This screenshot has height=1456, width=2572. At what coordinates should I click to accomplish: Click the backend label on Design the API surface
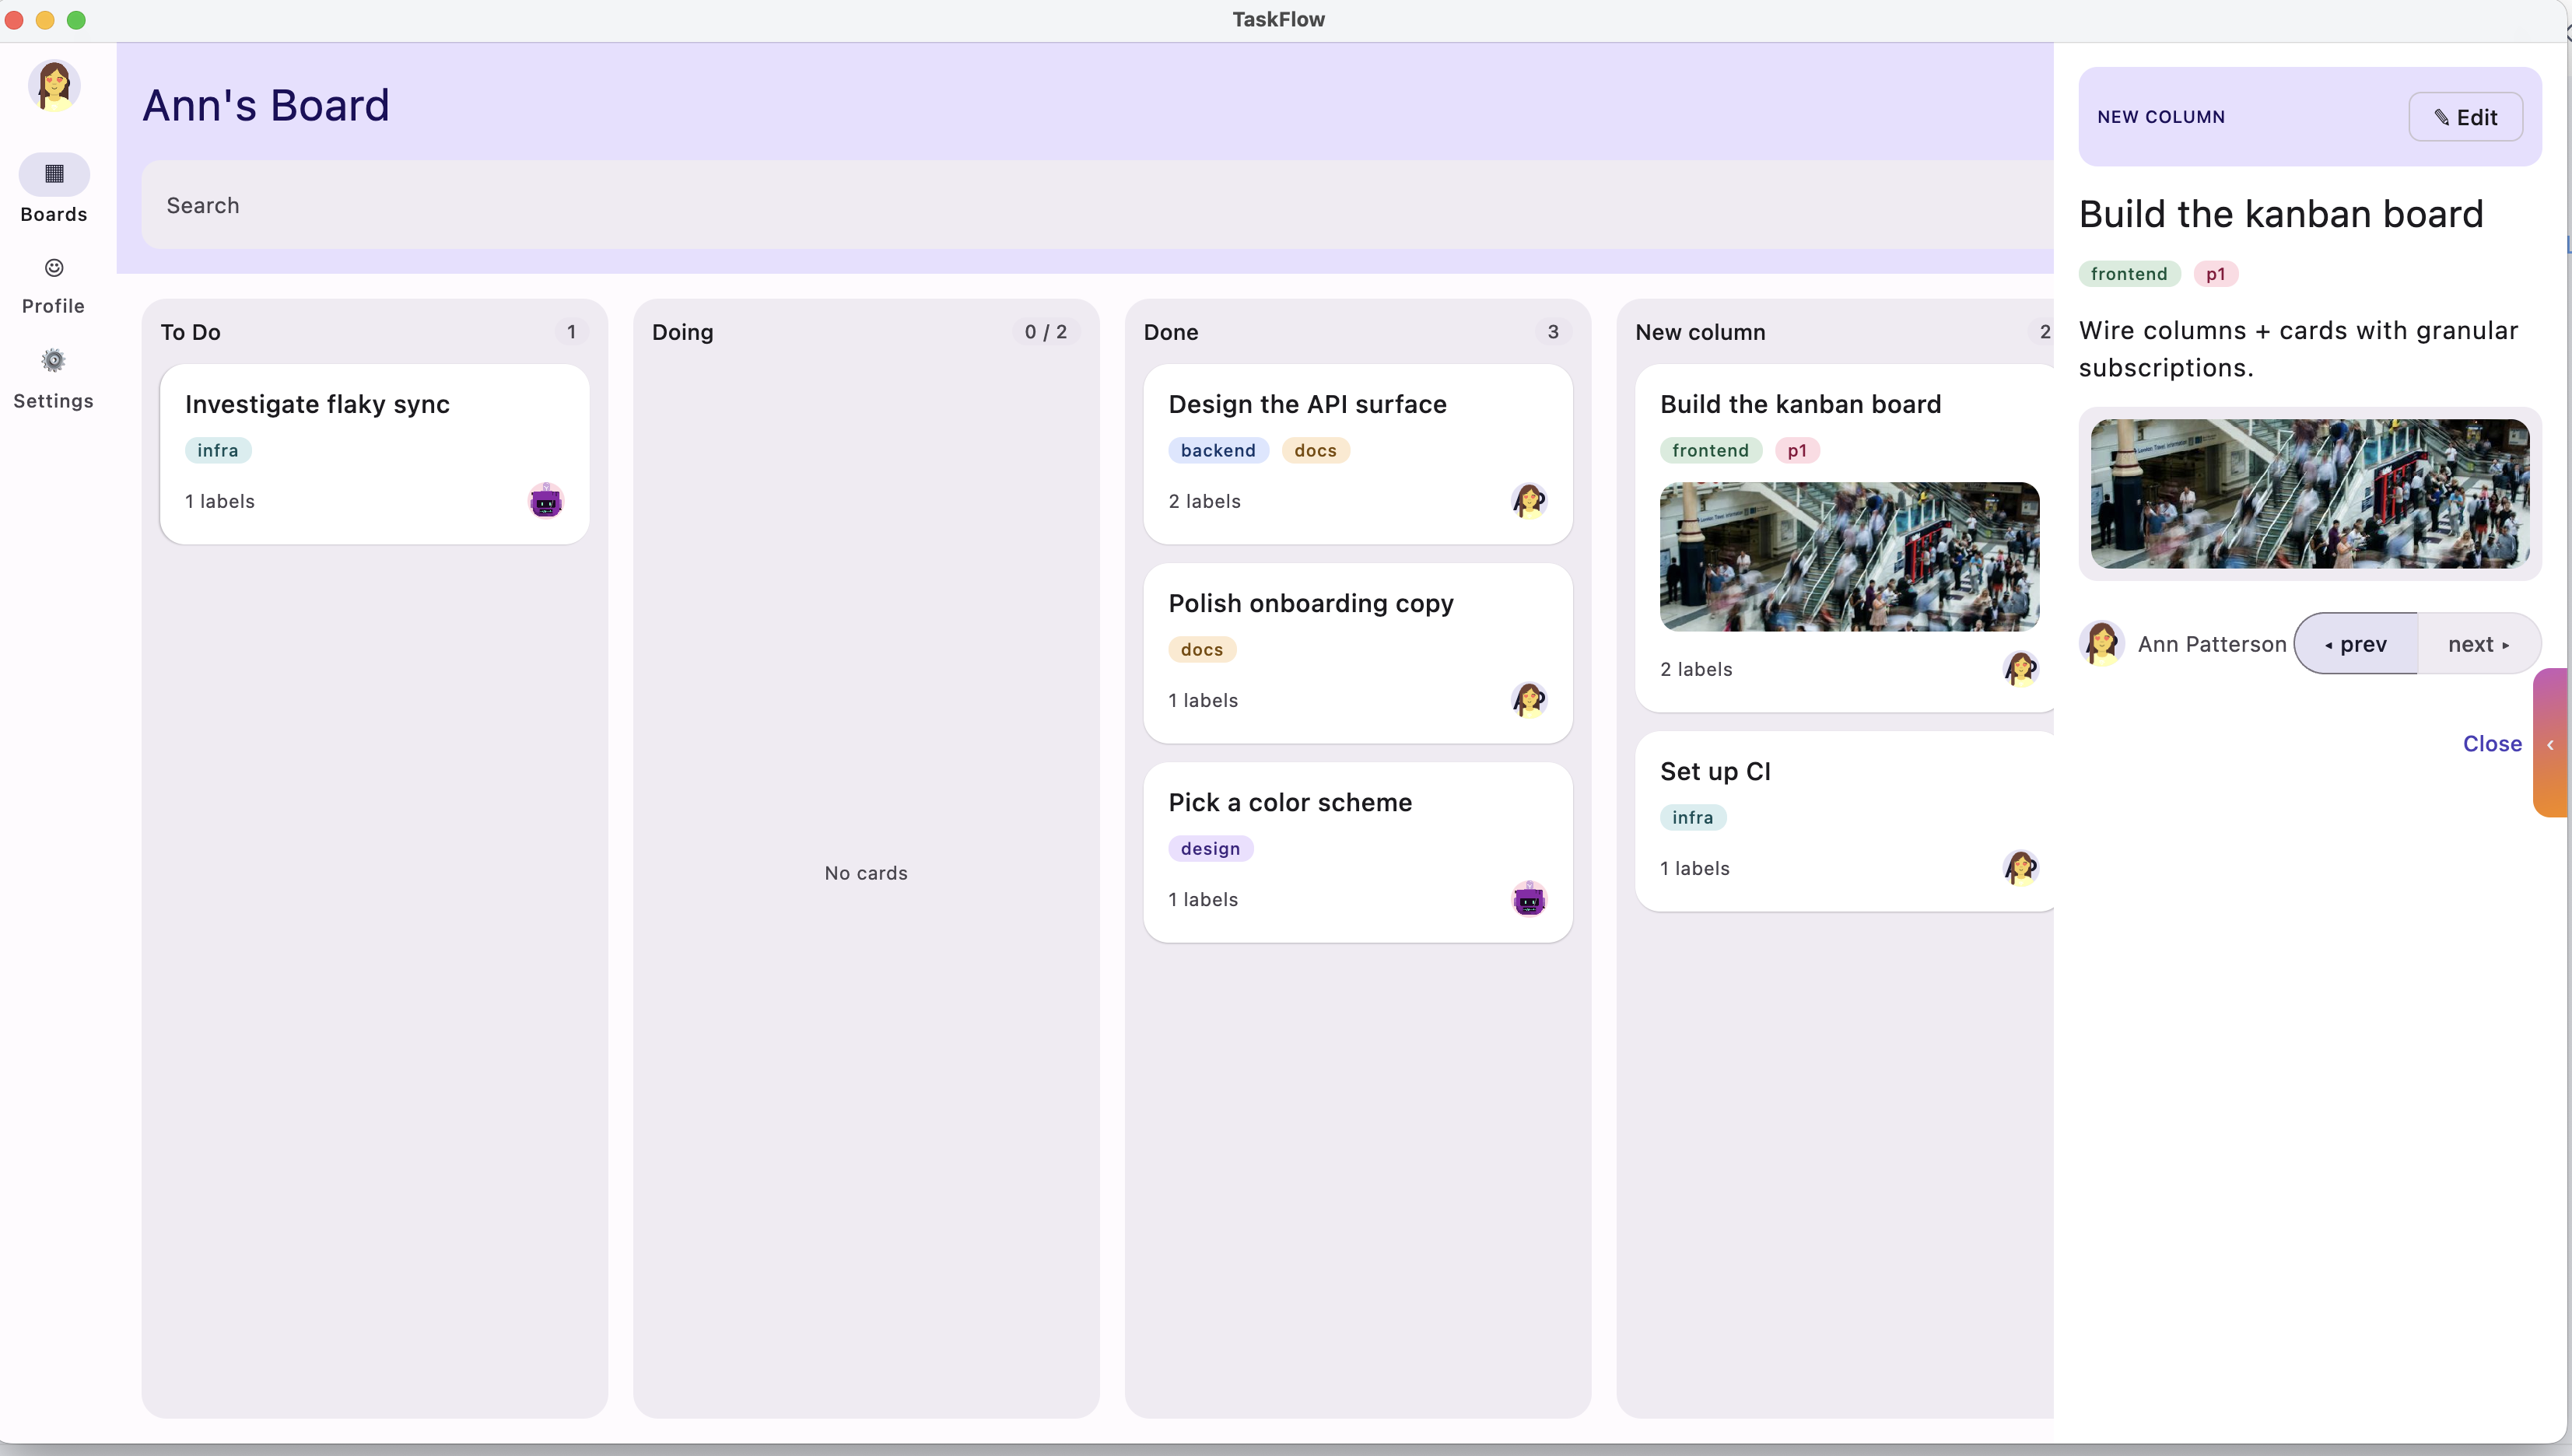tap(1218, 450)
